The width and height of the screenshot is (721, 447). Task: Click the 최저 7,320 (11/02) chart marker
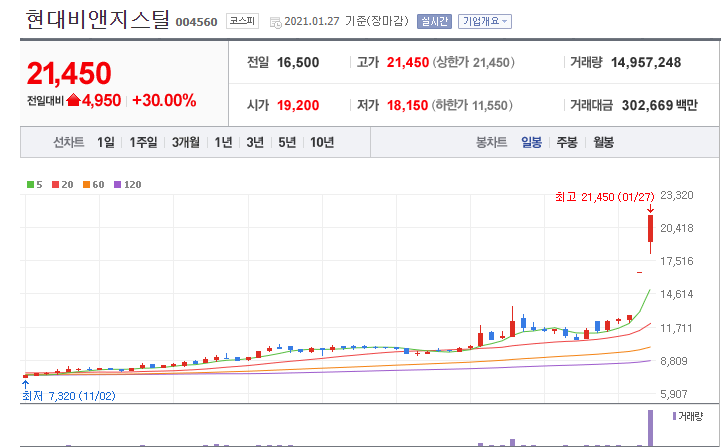[x=69, y=396]
